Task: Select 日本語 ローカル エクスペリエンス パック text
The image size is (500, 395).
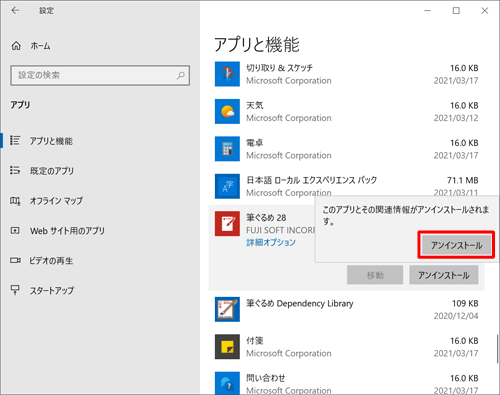Action: click(312, 180)
